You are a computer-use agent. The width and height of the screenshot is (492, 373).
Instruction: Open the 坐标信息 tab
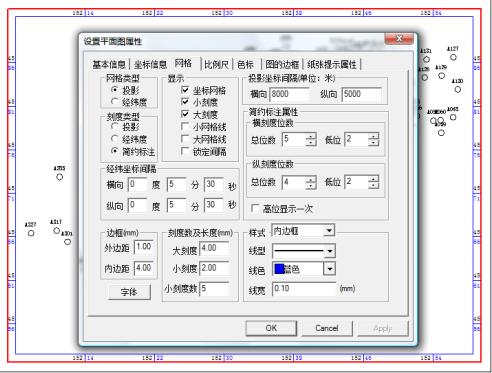tap(150, 64)
